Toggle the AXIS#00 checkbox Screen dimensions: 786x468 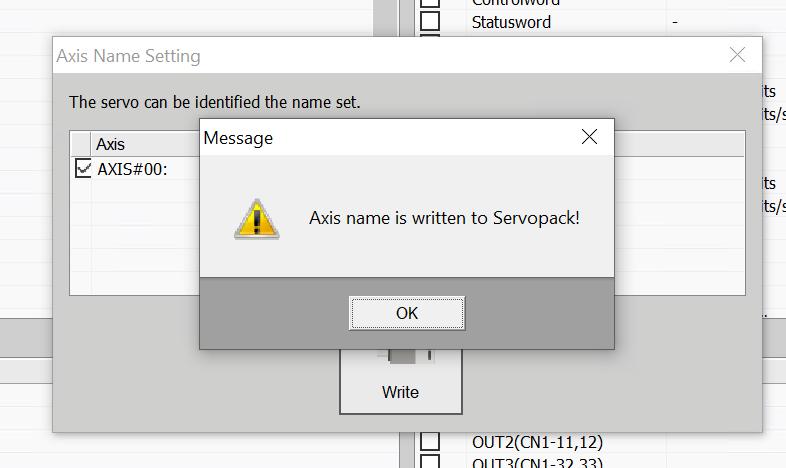coord(83,169)
